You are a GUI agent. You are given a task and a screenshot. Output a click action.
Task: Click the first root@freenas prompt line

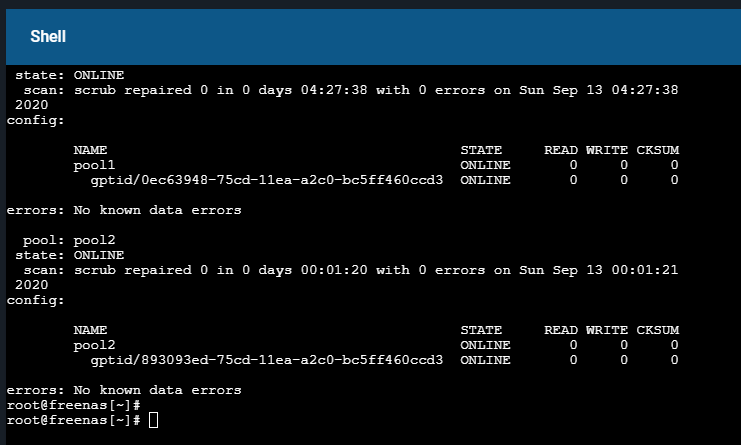pos(73,405)
